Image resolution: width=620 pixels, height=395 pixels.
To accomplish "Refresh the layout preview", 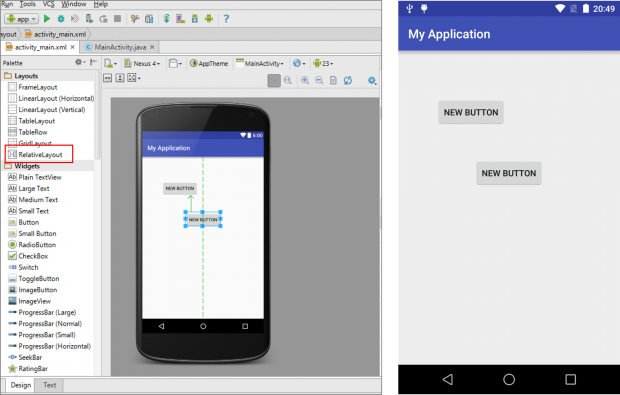I will click(348, 80).
